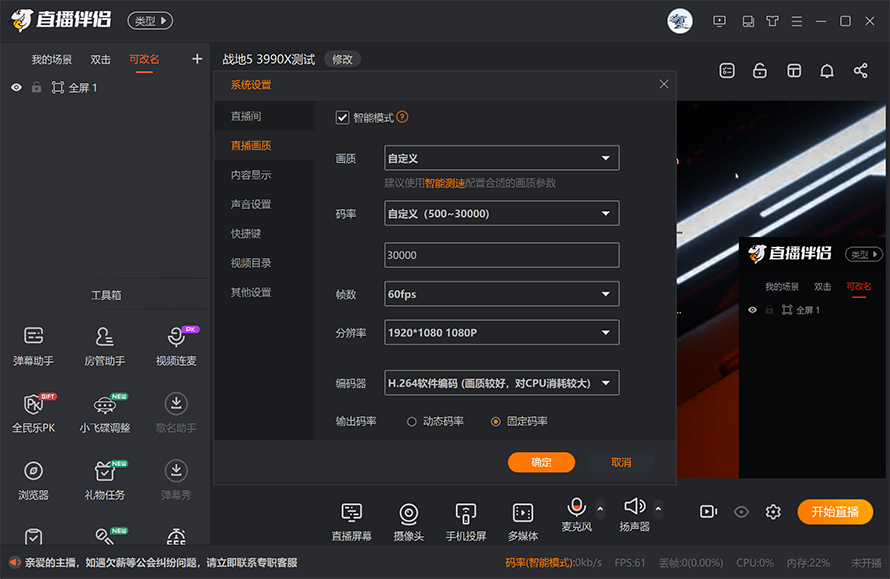Click 修改 beside stream title
Viewport: 890px width, 579px height.
tap(342, 59)
